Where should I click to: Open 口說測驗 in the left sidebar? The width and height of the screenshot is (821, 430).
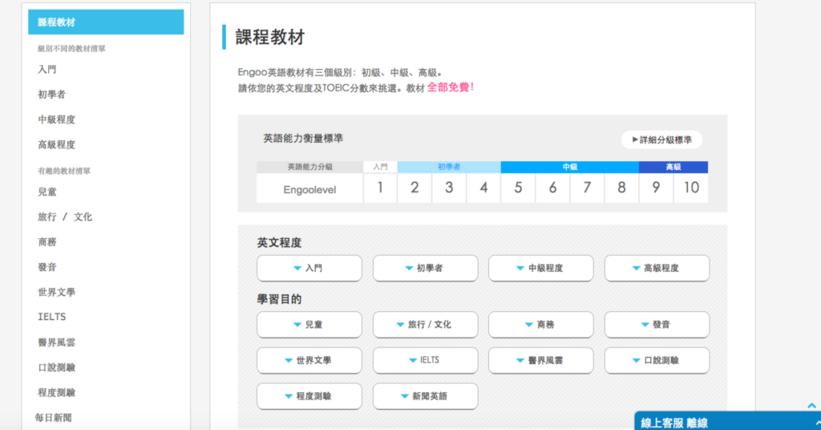(57, 367)
